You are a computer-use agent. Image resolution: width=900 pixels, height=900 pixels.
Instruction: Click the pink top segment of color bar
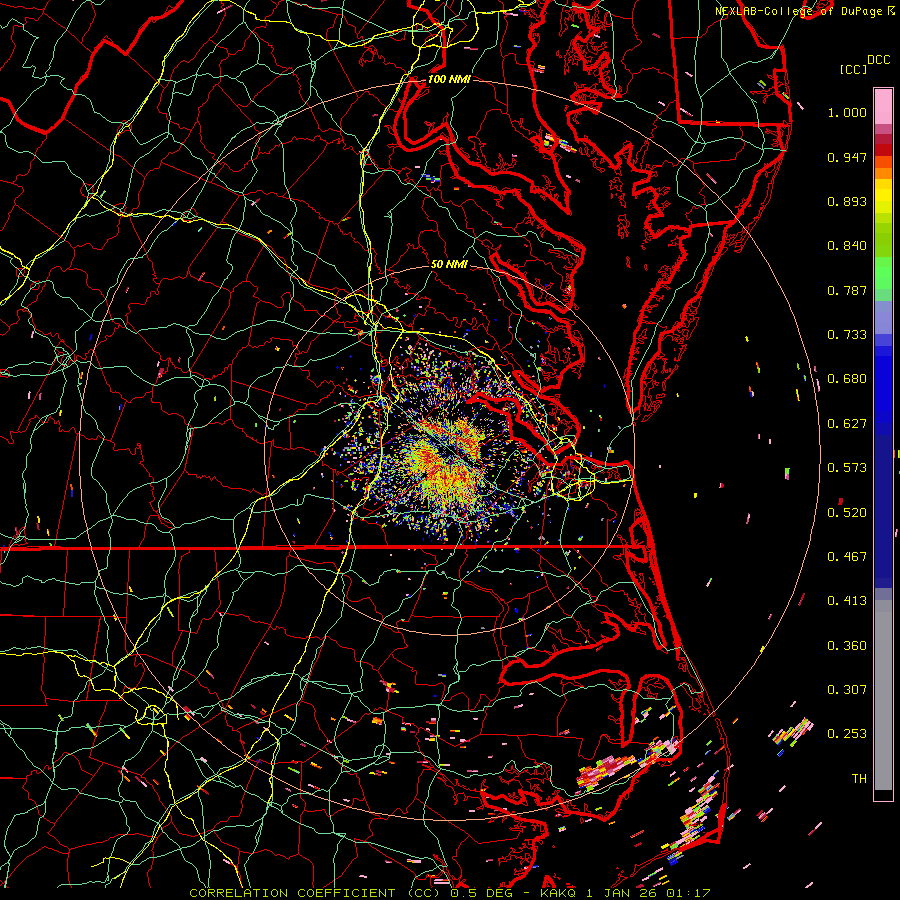(x=883, y=106)
